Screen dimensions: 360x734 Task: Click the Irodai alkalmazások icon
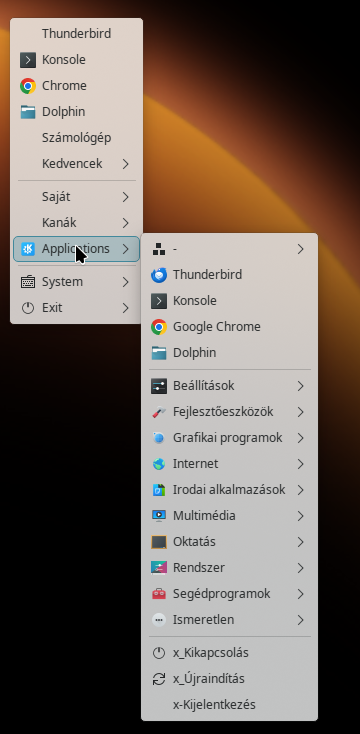(x=159, y=490)
